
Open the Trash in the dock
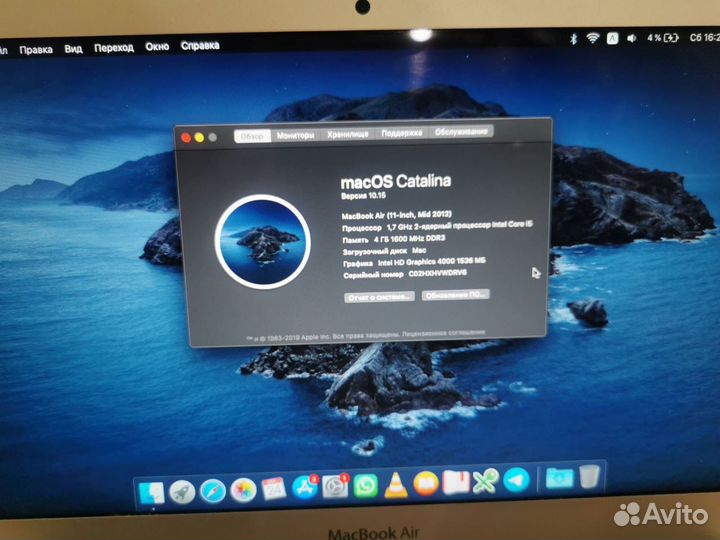click(589, 476)
